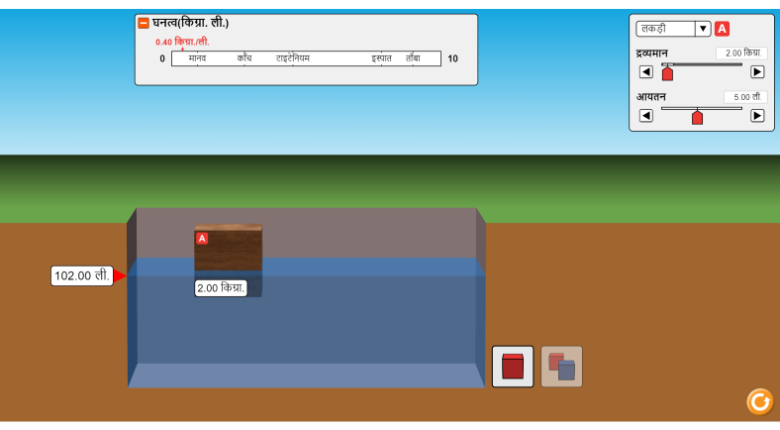Switch to two blocks mode
This screenshot has width=780, height=430.
coord(562,367)
